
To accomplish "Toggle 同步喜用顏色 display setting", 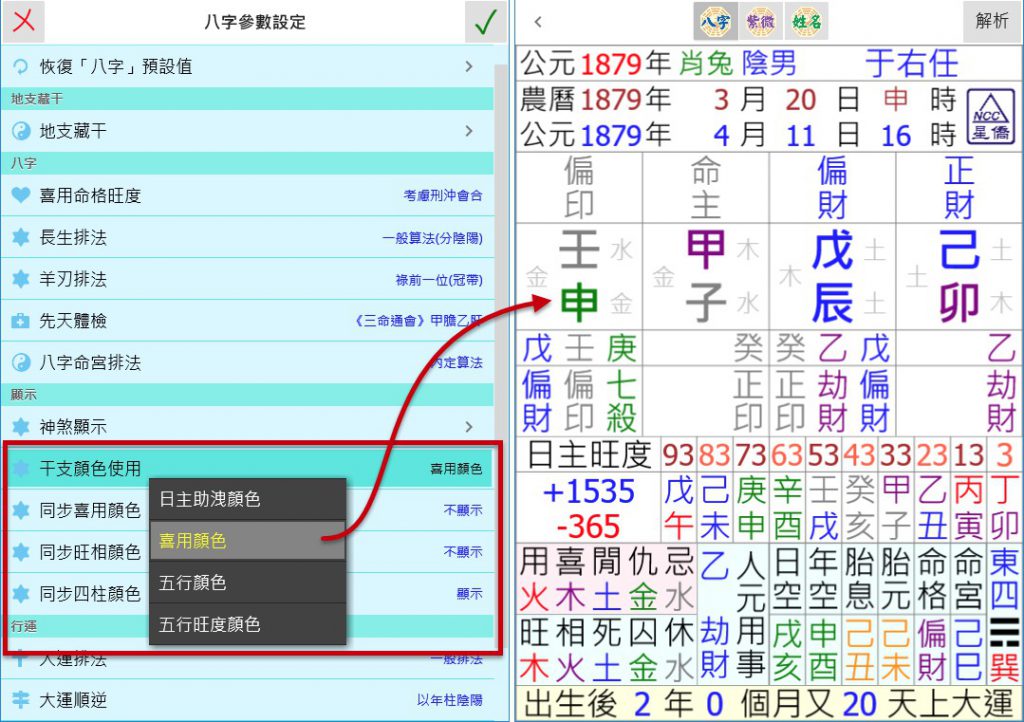I will [x=462, y=510].
